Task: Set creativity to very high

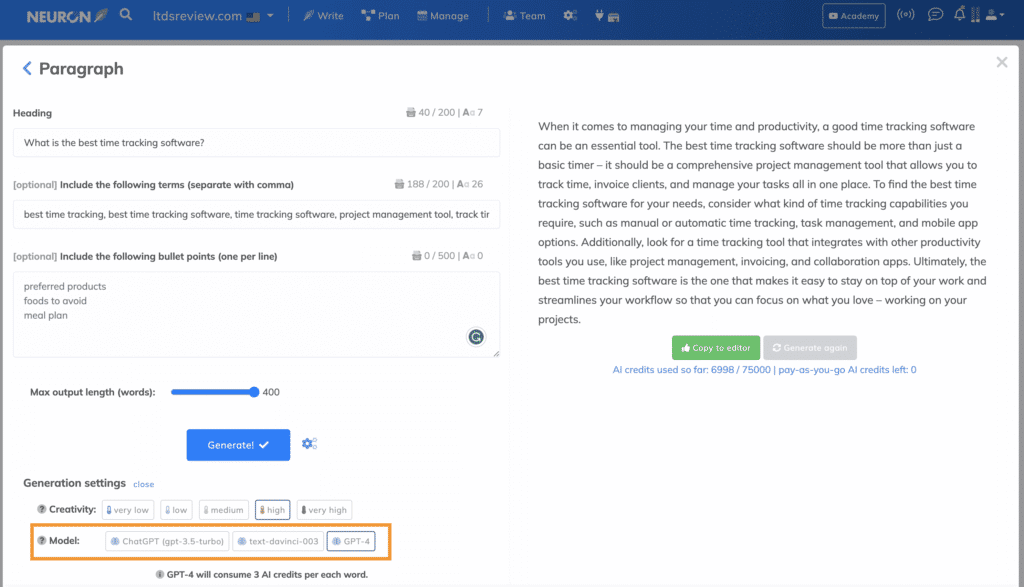Action: click(324, 510)
